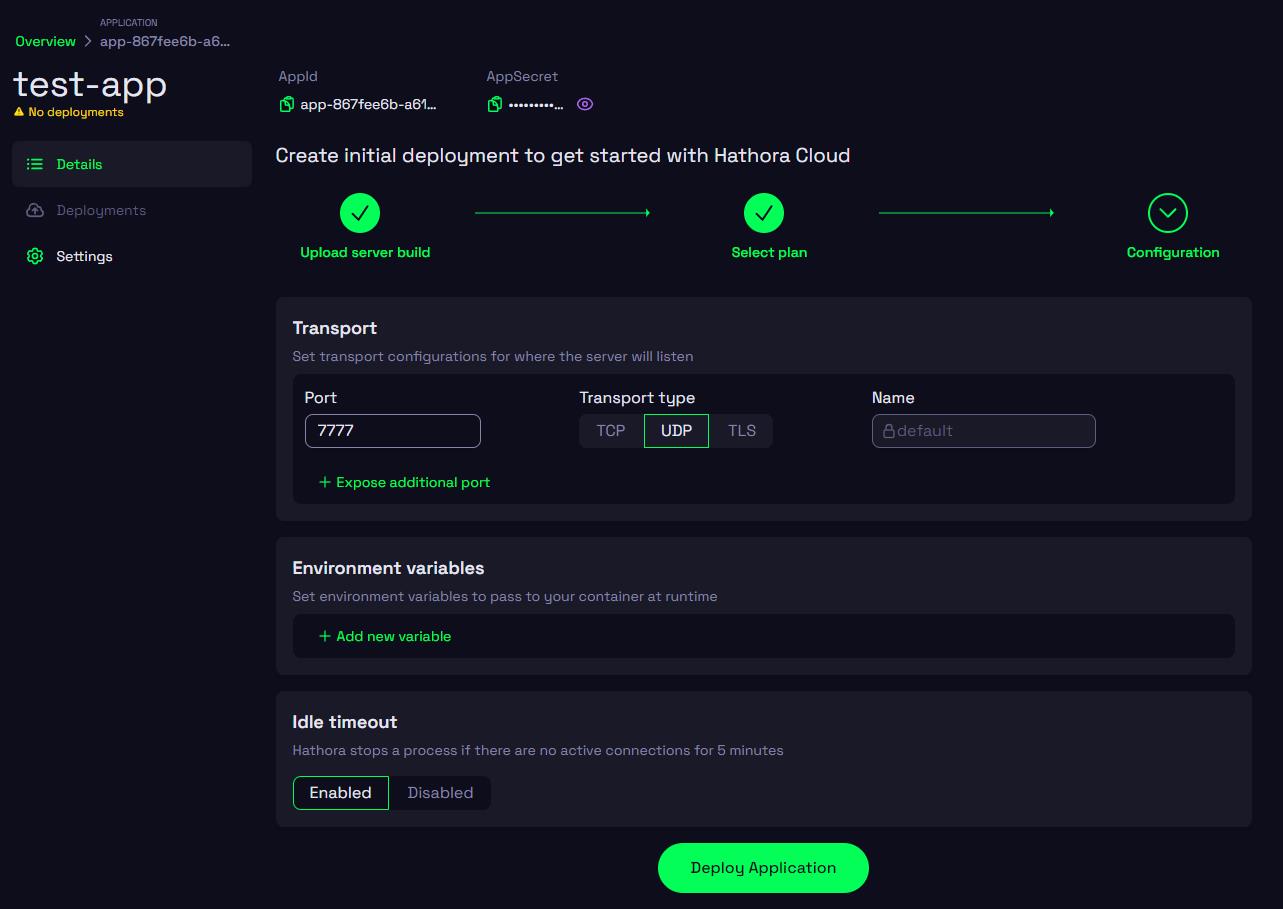The width and height of the screenshot is (1283, 909).
Task: Click the Select plan label
Action: point(769,252)
